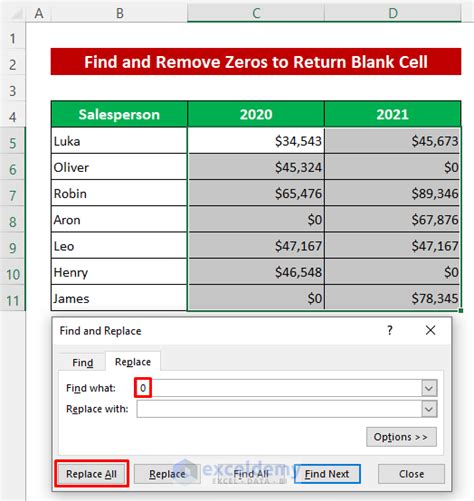This screenshot has height=501, width=474.
Task: Select the cell containing Luka
Action: pos(119,141)
